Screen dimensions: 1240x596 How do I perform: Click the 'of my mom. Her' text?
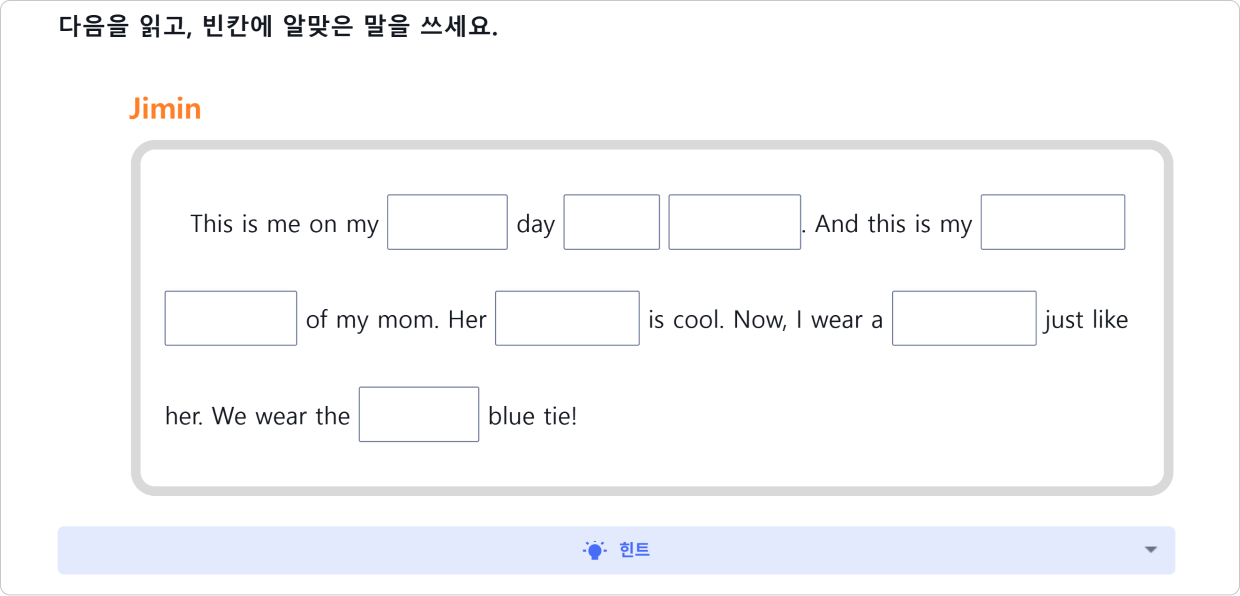tap(396, 320)
